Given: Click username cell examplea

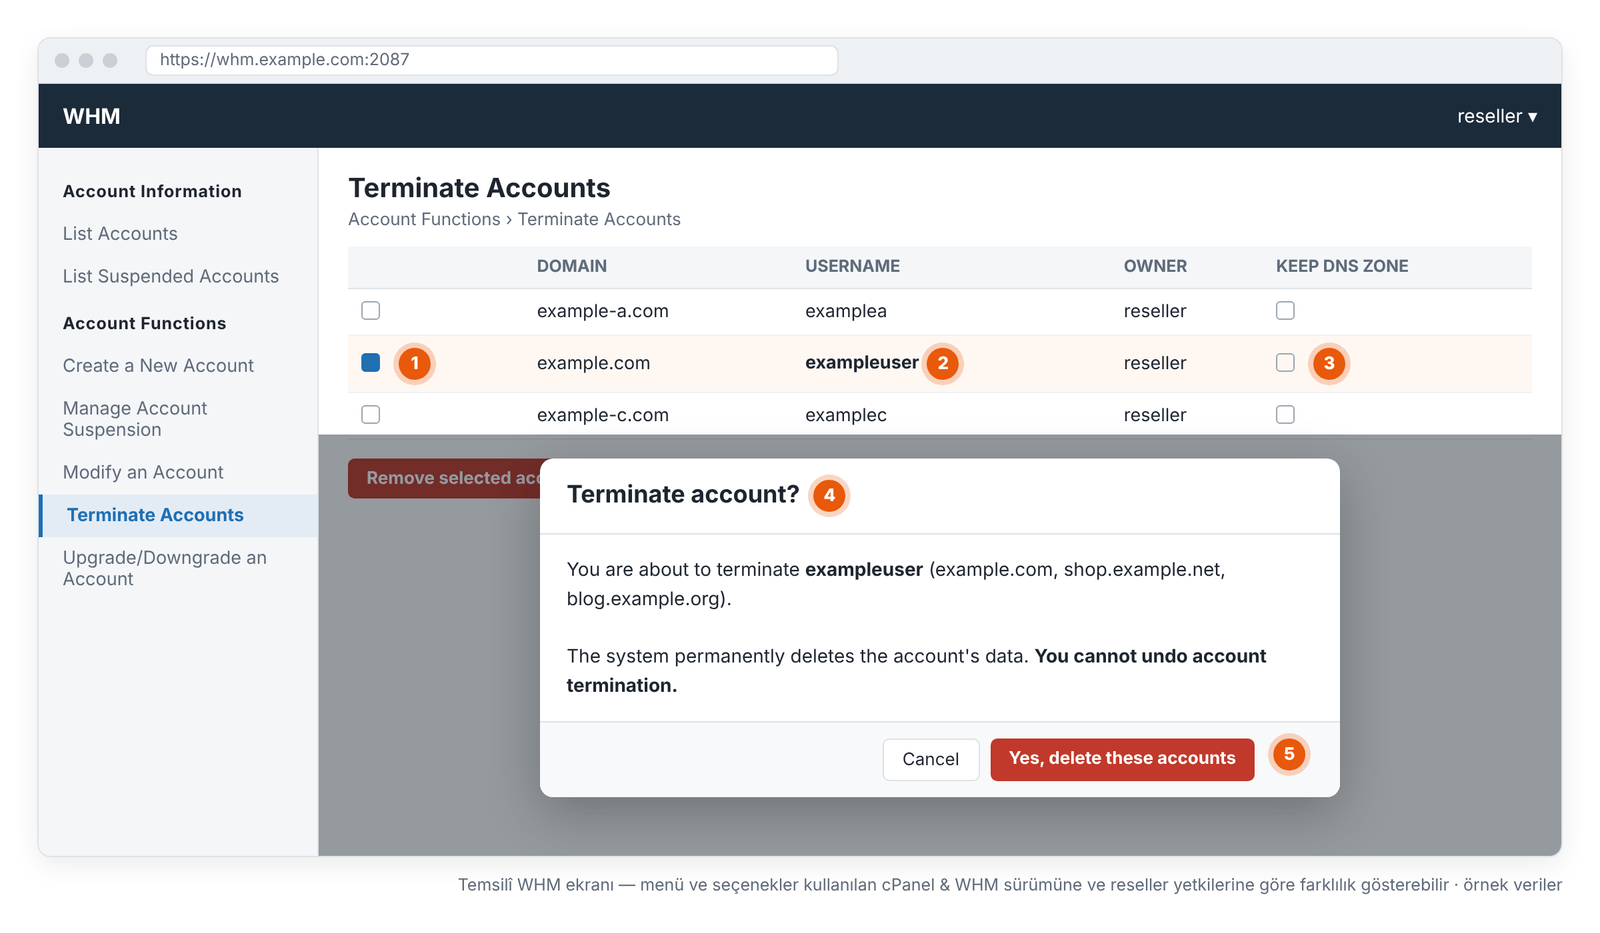Looking at the screenshot, I should tap(846, 311).
